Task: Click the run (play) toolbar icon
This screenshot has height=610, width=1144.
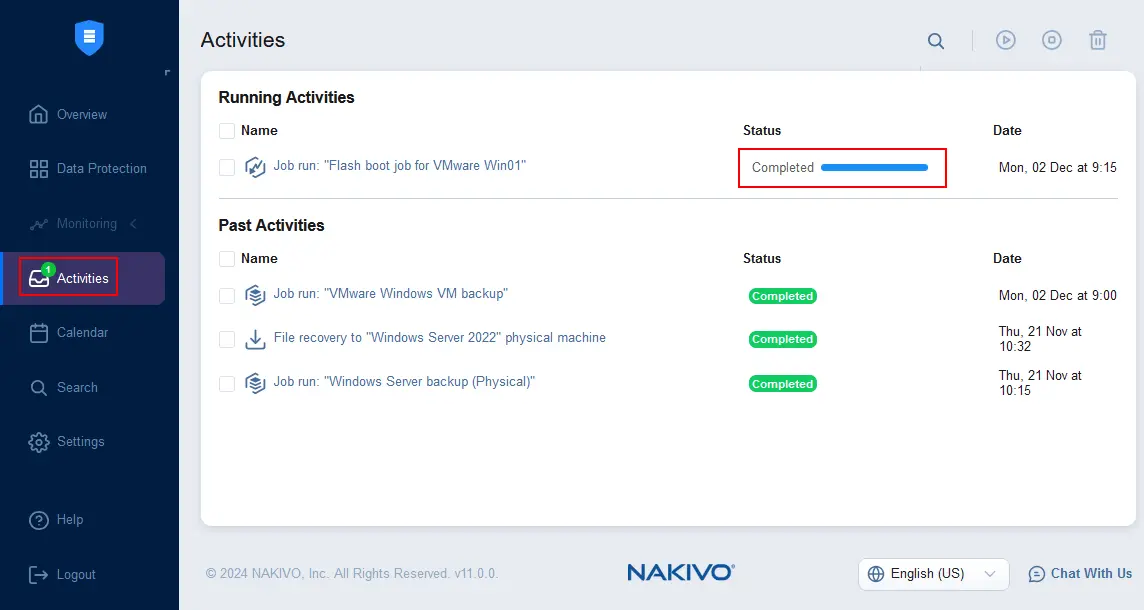Action: click(x=1006, y=40)
